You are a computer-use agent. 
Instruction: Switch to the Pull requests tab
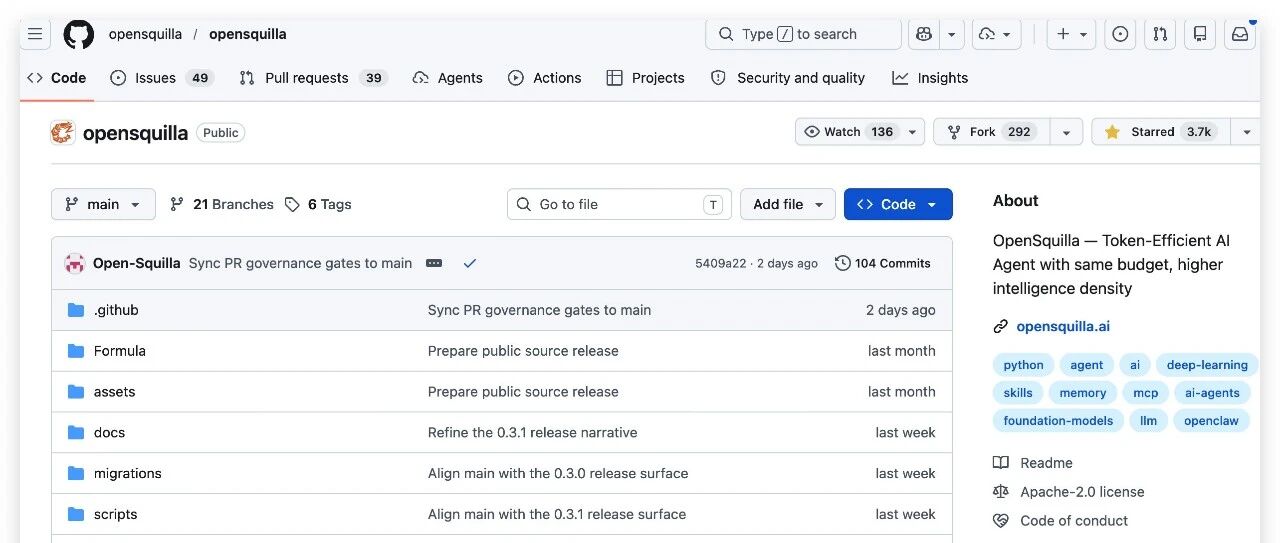pyautogui.click(x=312, y=78)
